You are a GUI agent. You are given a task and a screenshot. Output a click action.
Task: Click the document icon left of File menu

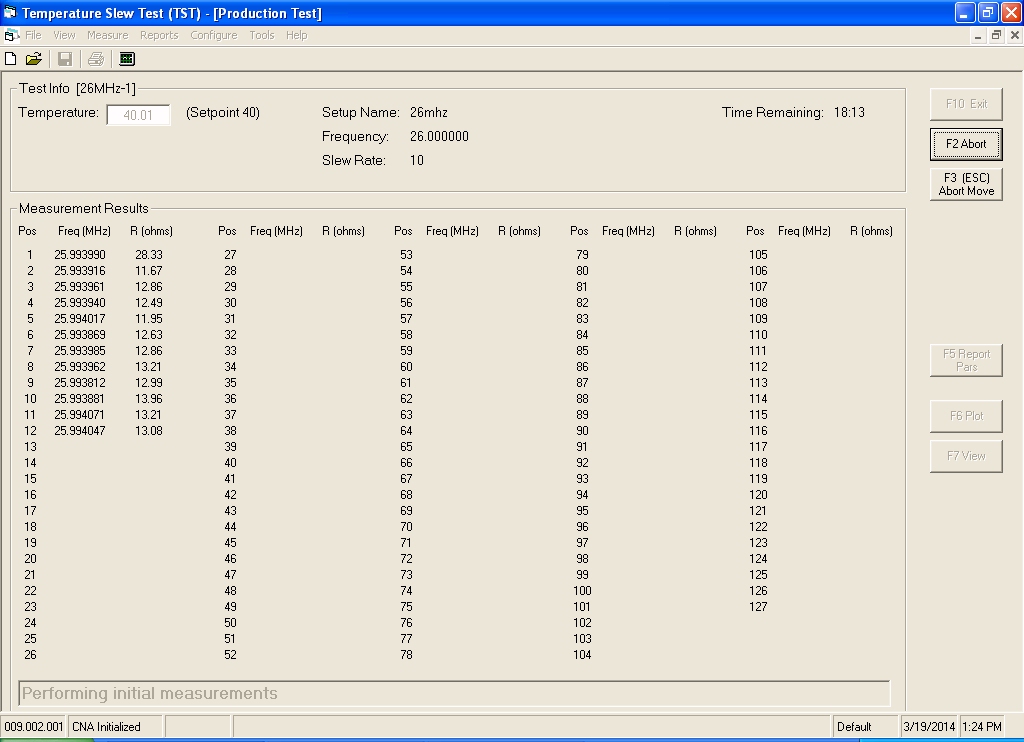11,35
